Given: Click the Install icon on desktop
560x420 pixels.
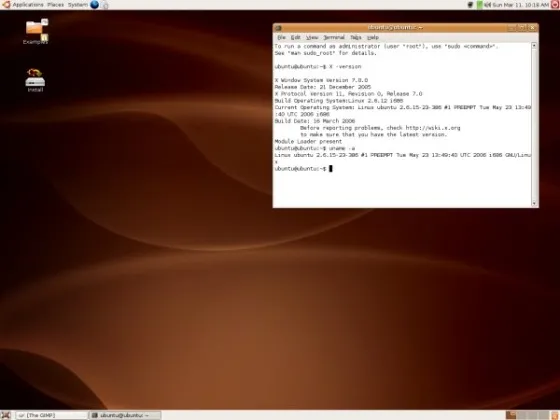Looking at the screenshot, I should 35,80.
